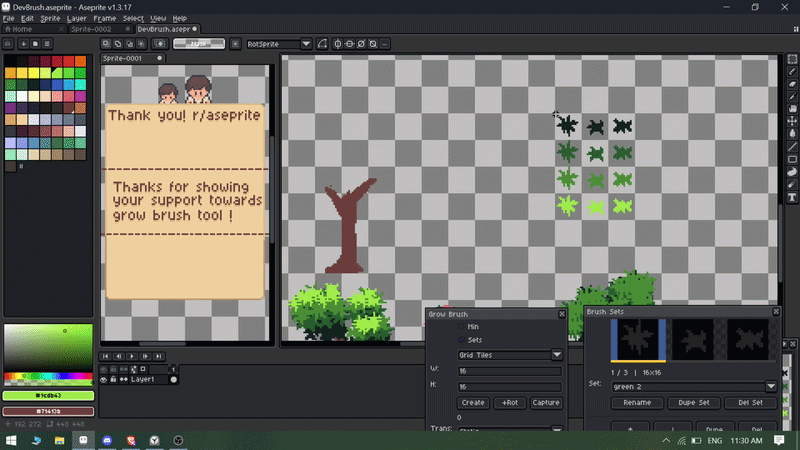Pick the Paint Bucket tool
This screenshot has width=800, height=450.
pyautogui.click(x=792, y=133)
